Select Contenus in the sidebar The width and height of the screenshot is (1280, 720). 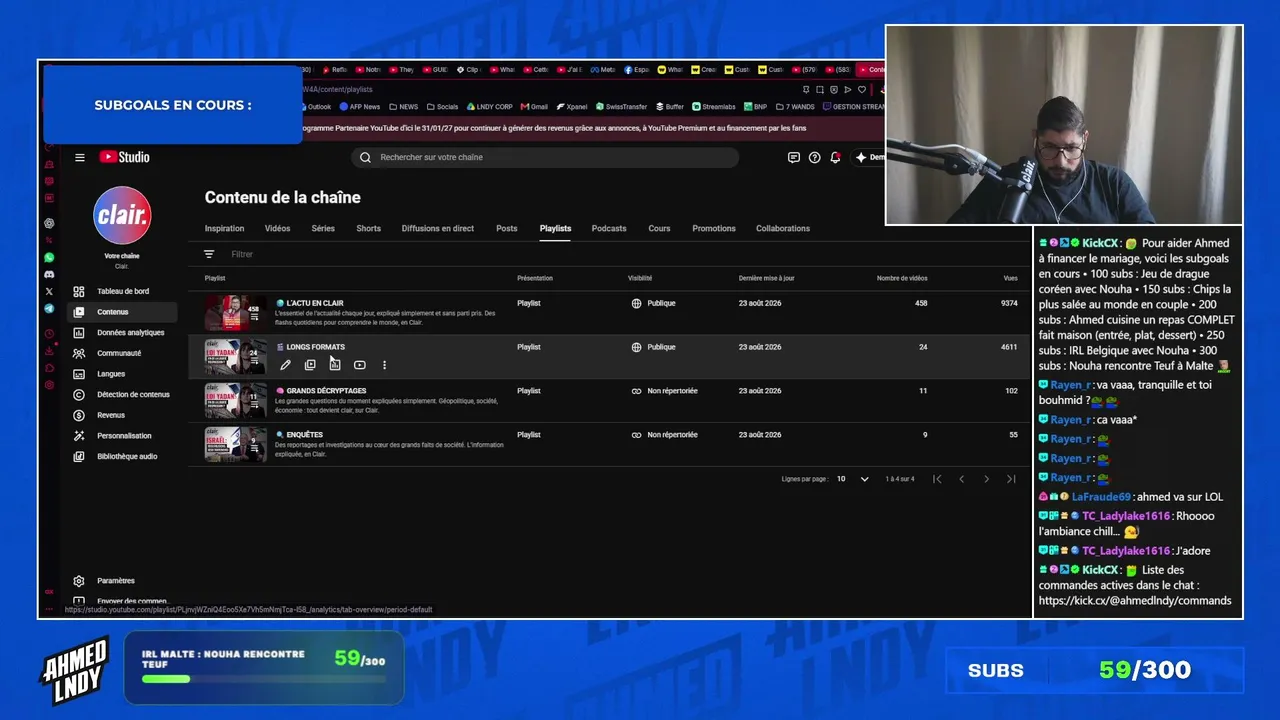click(x=122, y=312)
